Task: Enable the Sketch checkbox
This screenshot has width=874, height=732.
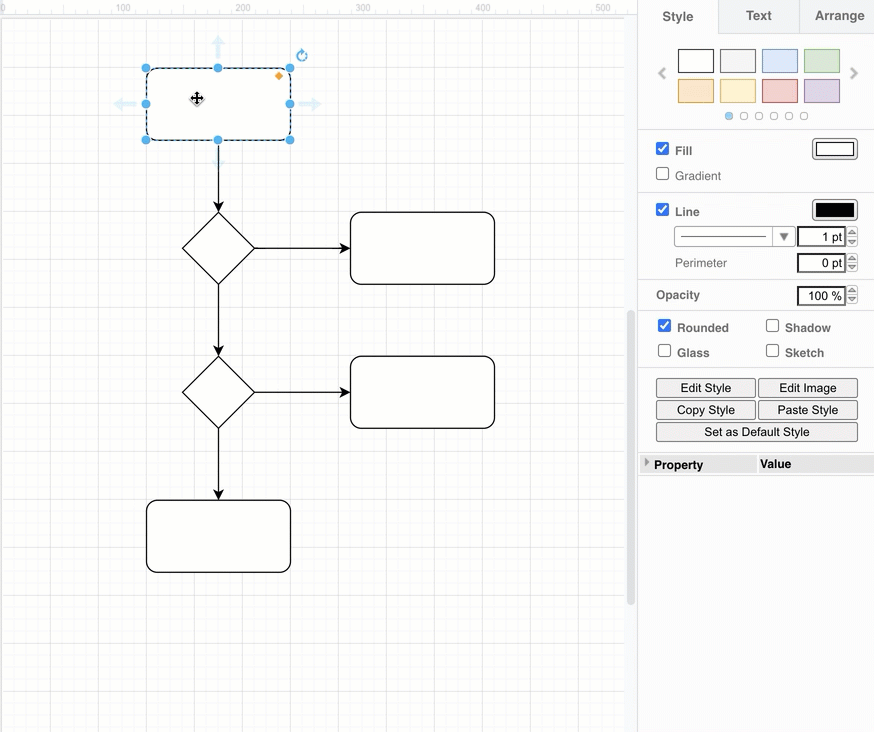Action: click(x=772, y=352)
